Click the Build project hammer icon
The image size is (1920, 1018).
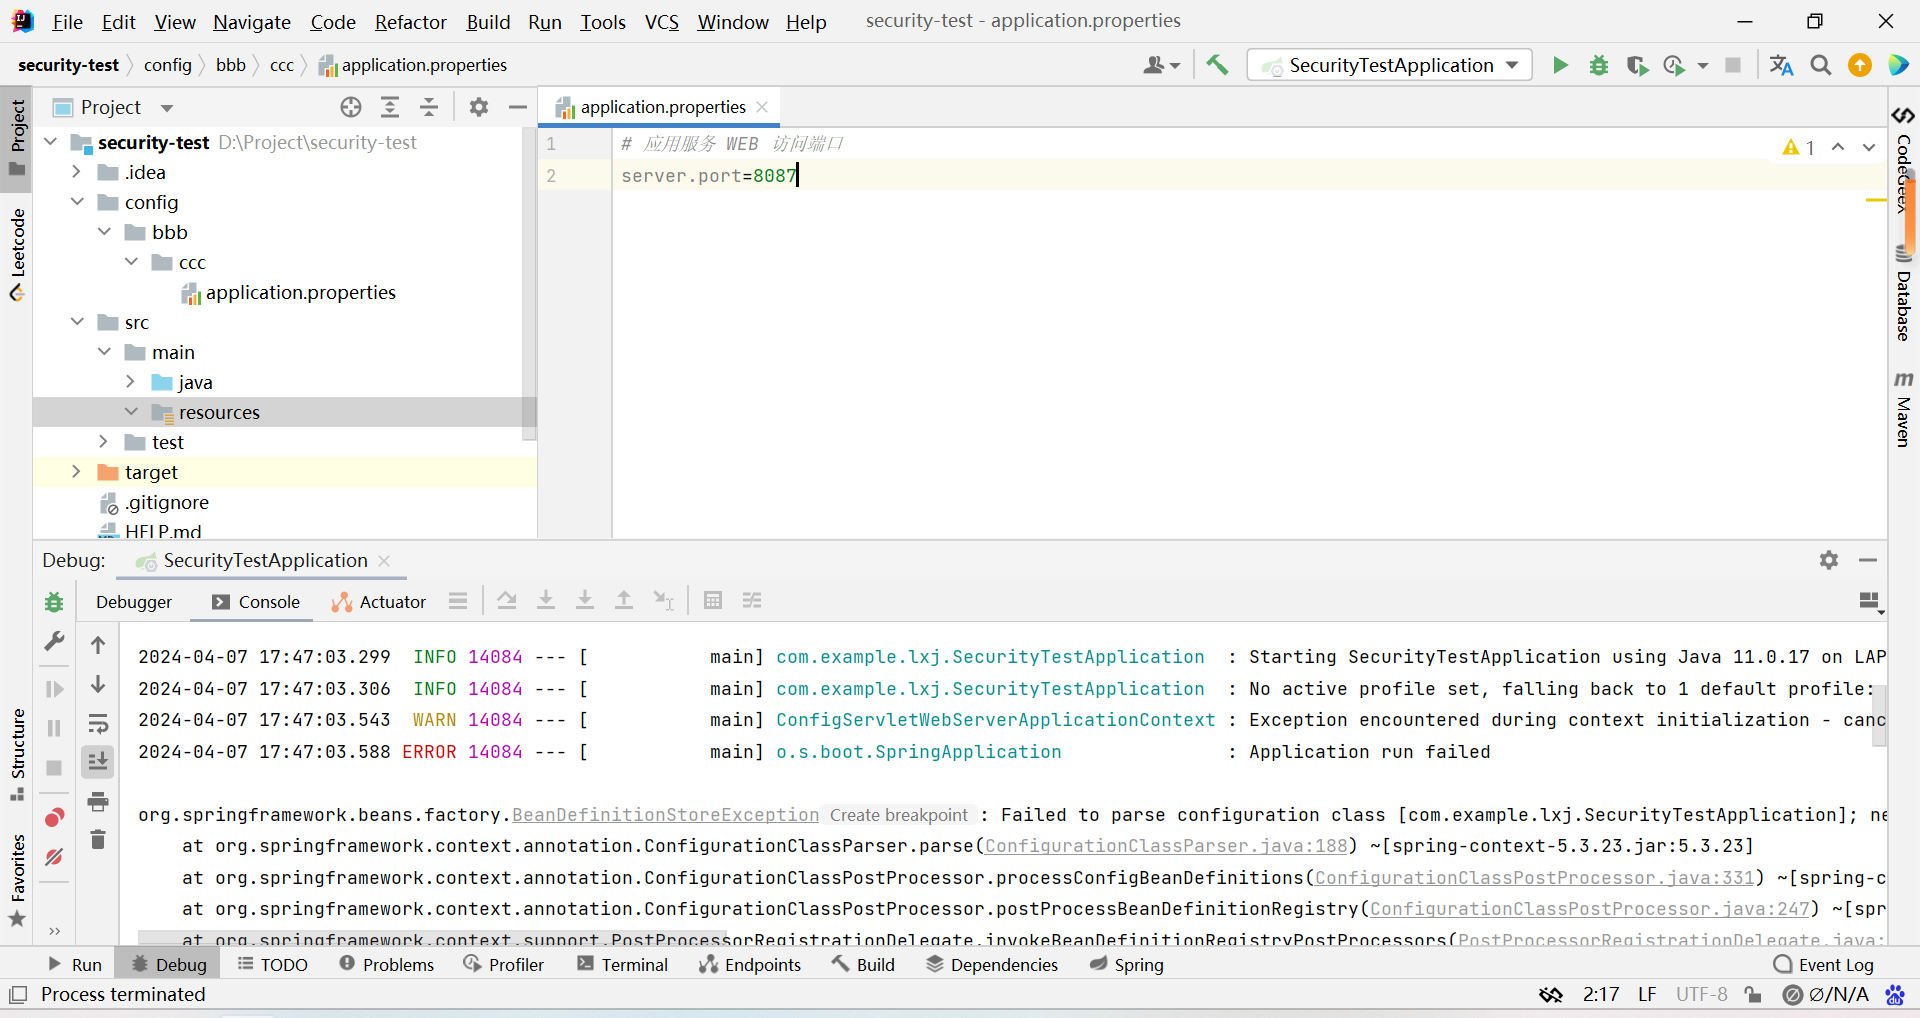click(x=1217, y=66)
